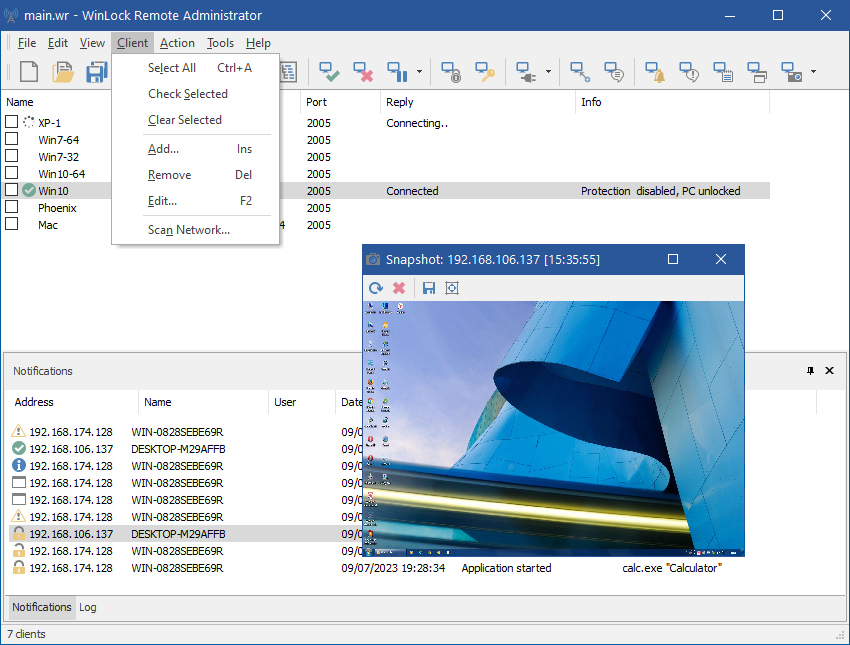Click the monitor with key icon
The image size is (850, 645).
pos(485,72)
